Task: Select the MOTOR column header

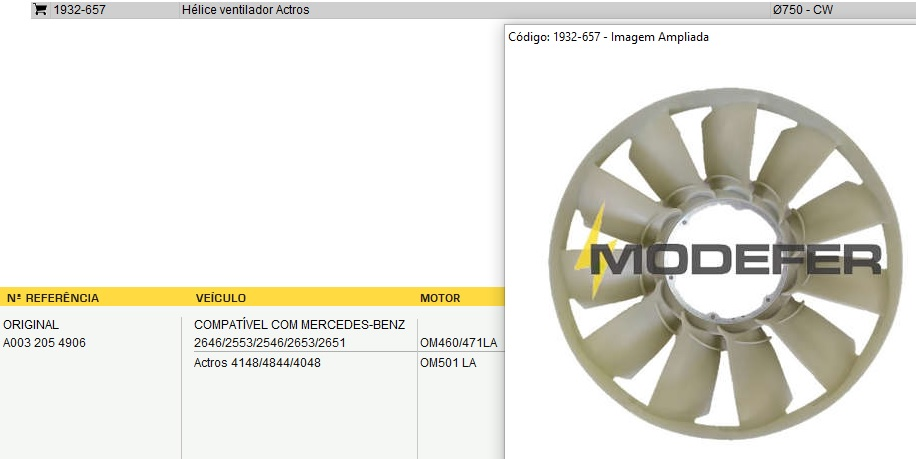Action: pyautogui.click(x=440, y=298)
